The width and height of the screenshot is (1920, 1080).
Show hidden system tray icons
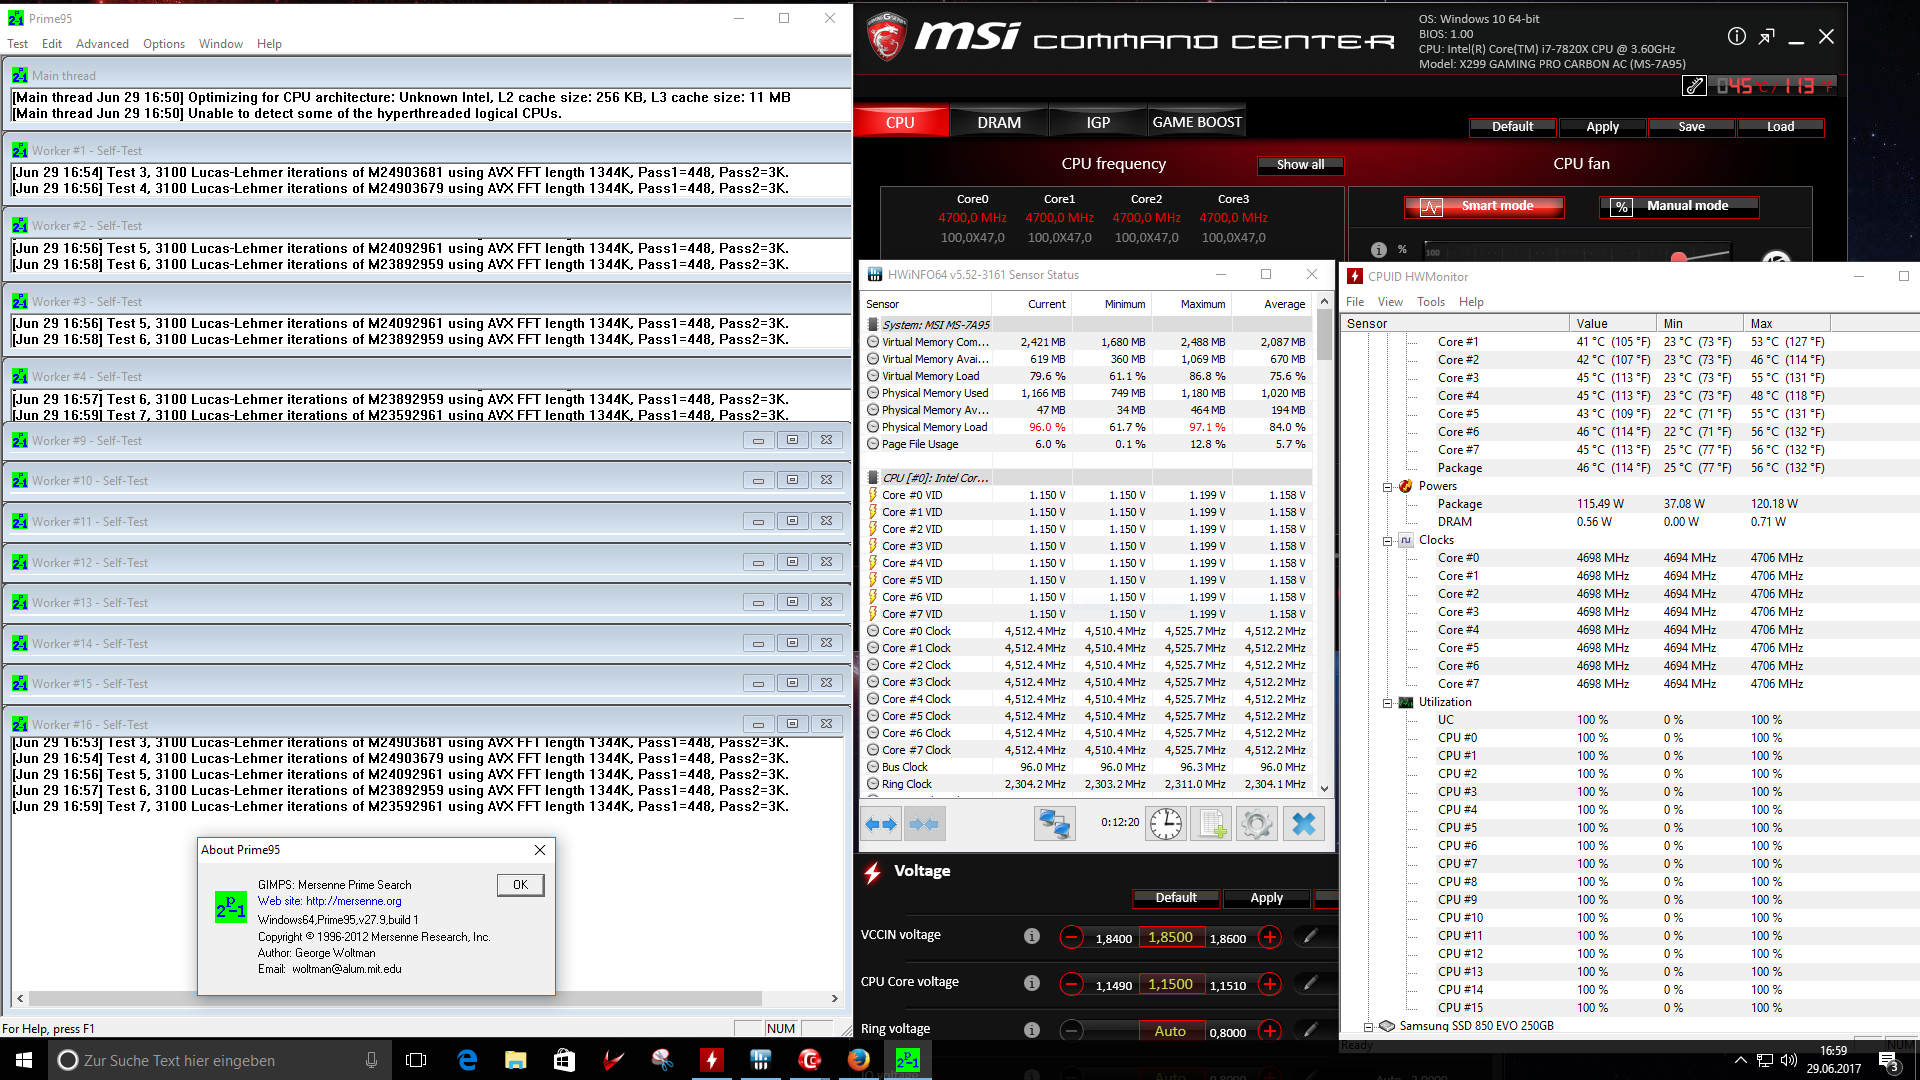click(x=1740, y=1060)
